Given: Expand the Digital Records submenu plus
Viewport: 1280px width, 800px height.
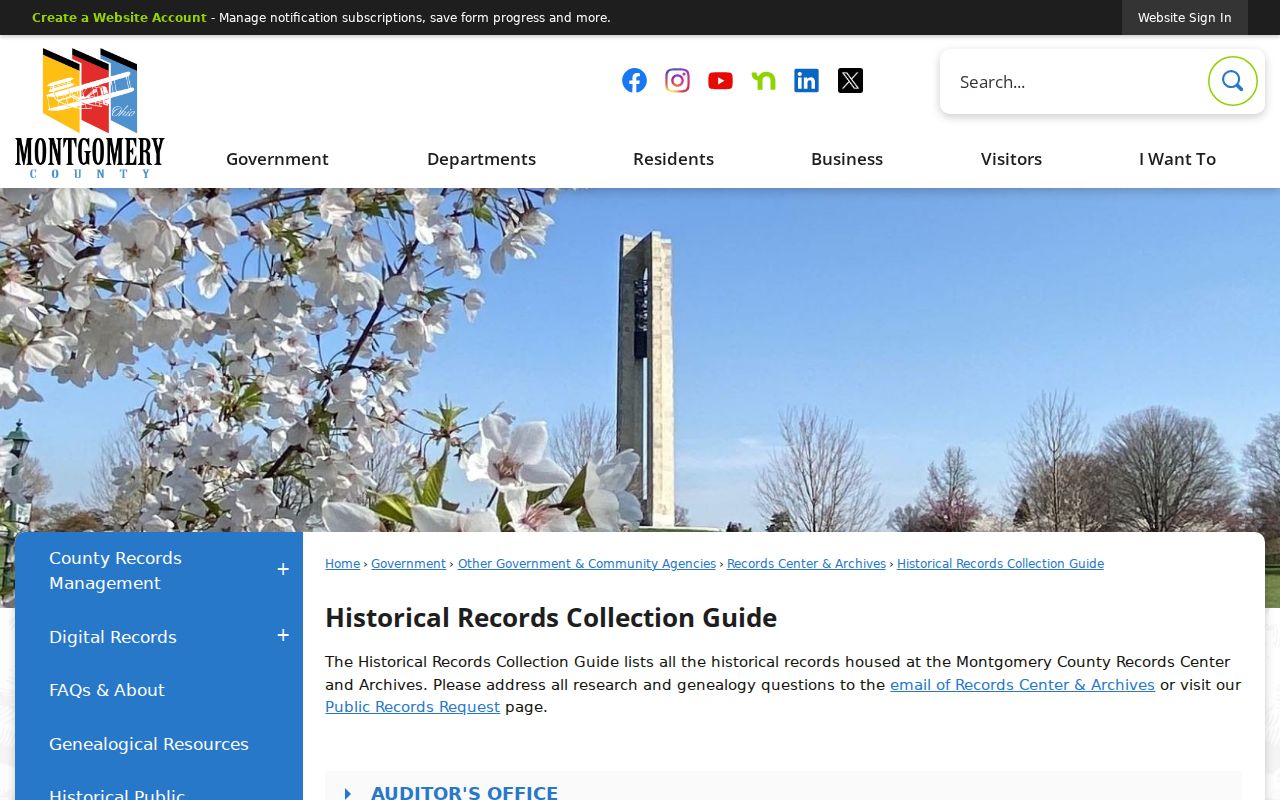Looking at the screenshot, I should click(283, 636).
